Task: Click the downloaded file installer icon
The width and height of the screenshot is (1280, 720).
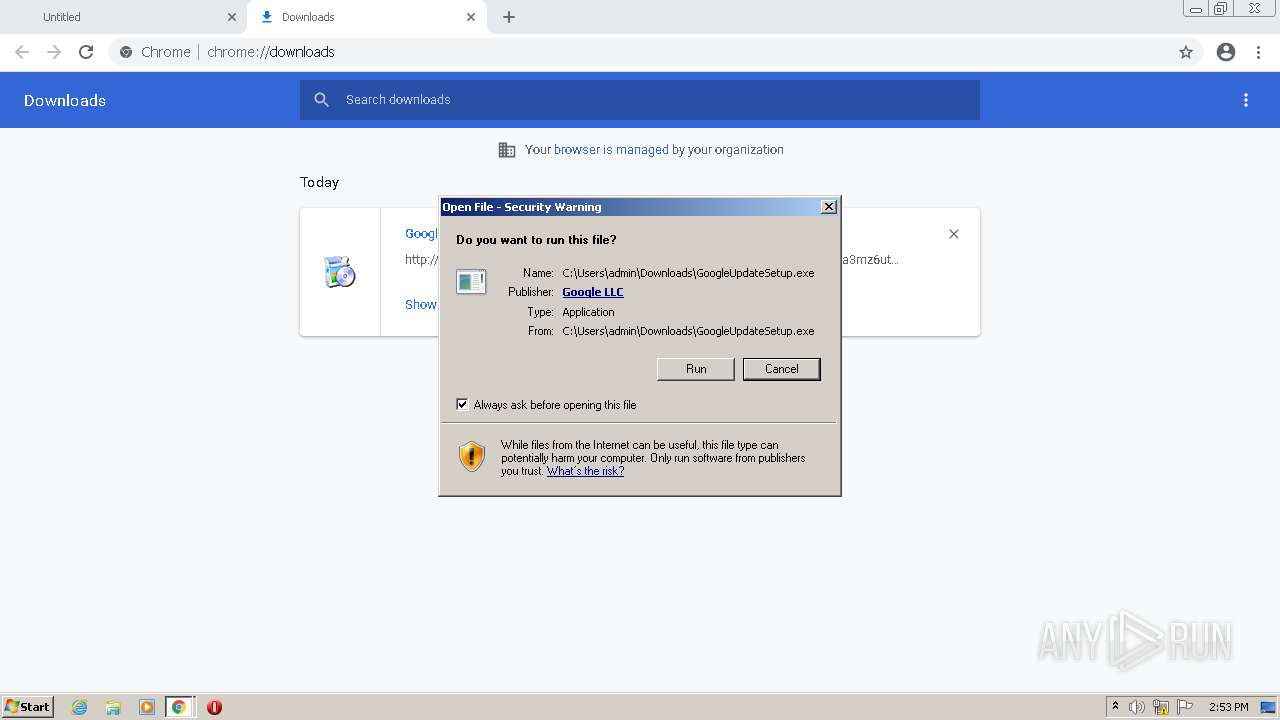Action: [x=340, y=272]
